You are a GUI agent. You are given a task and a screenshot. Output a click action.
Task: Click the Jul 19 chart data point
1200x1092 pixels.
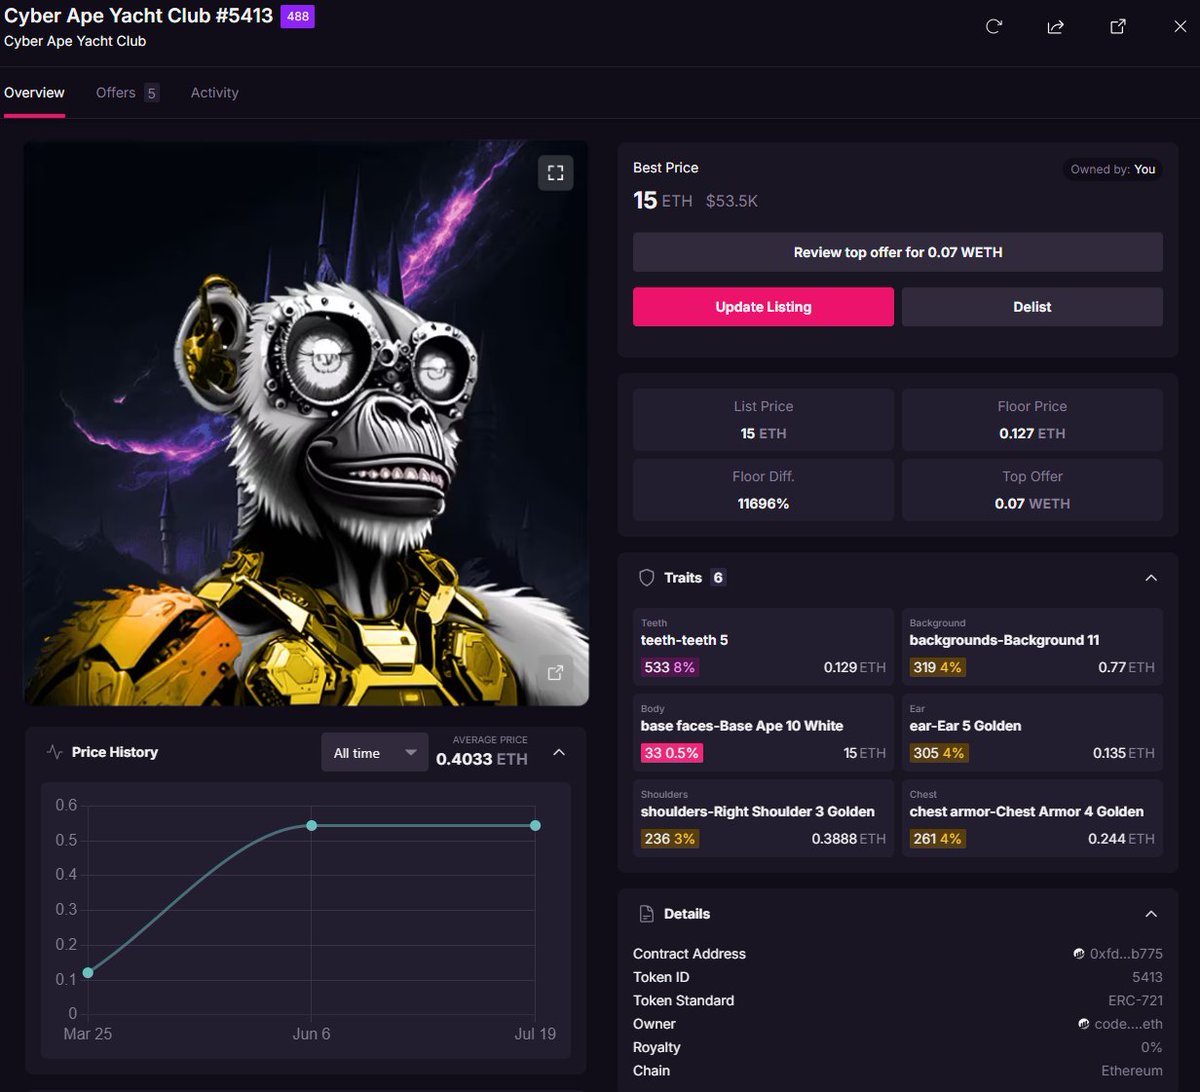point(535,825)
